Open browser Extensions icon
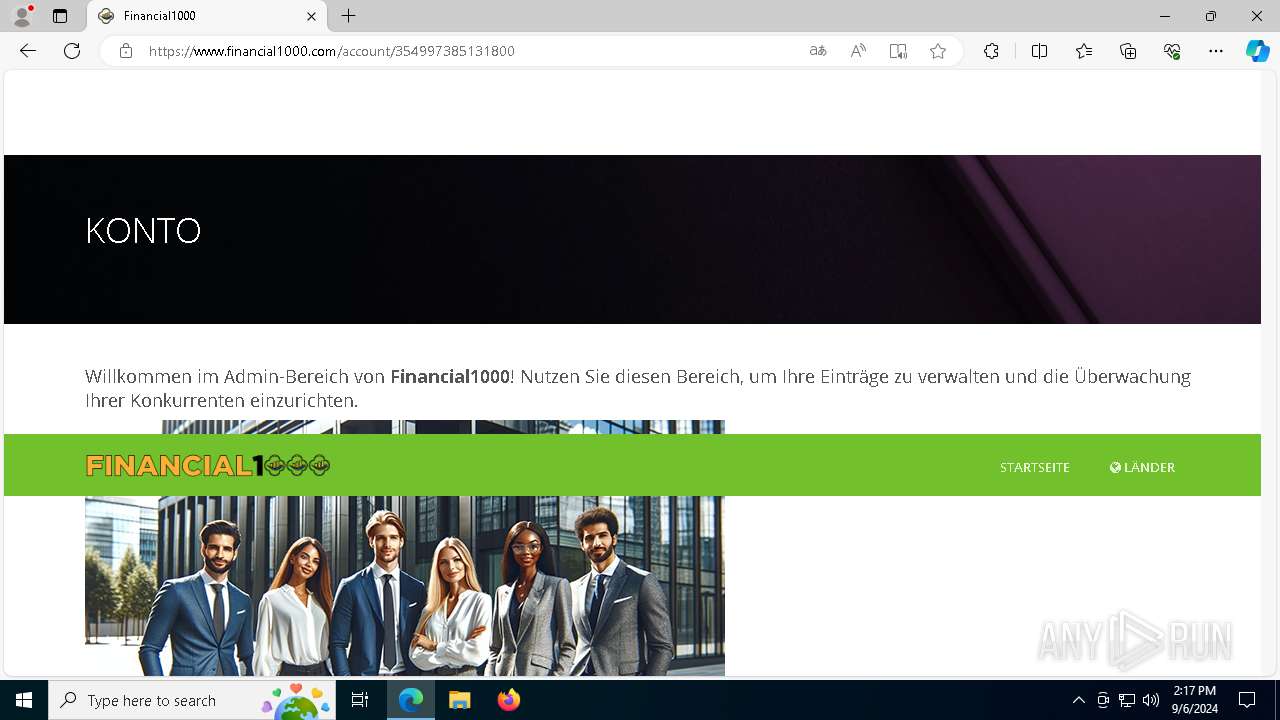Image resolution: width=1280 pixels, height=720 pixels. (991, 51)
